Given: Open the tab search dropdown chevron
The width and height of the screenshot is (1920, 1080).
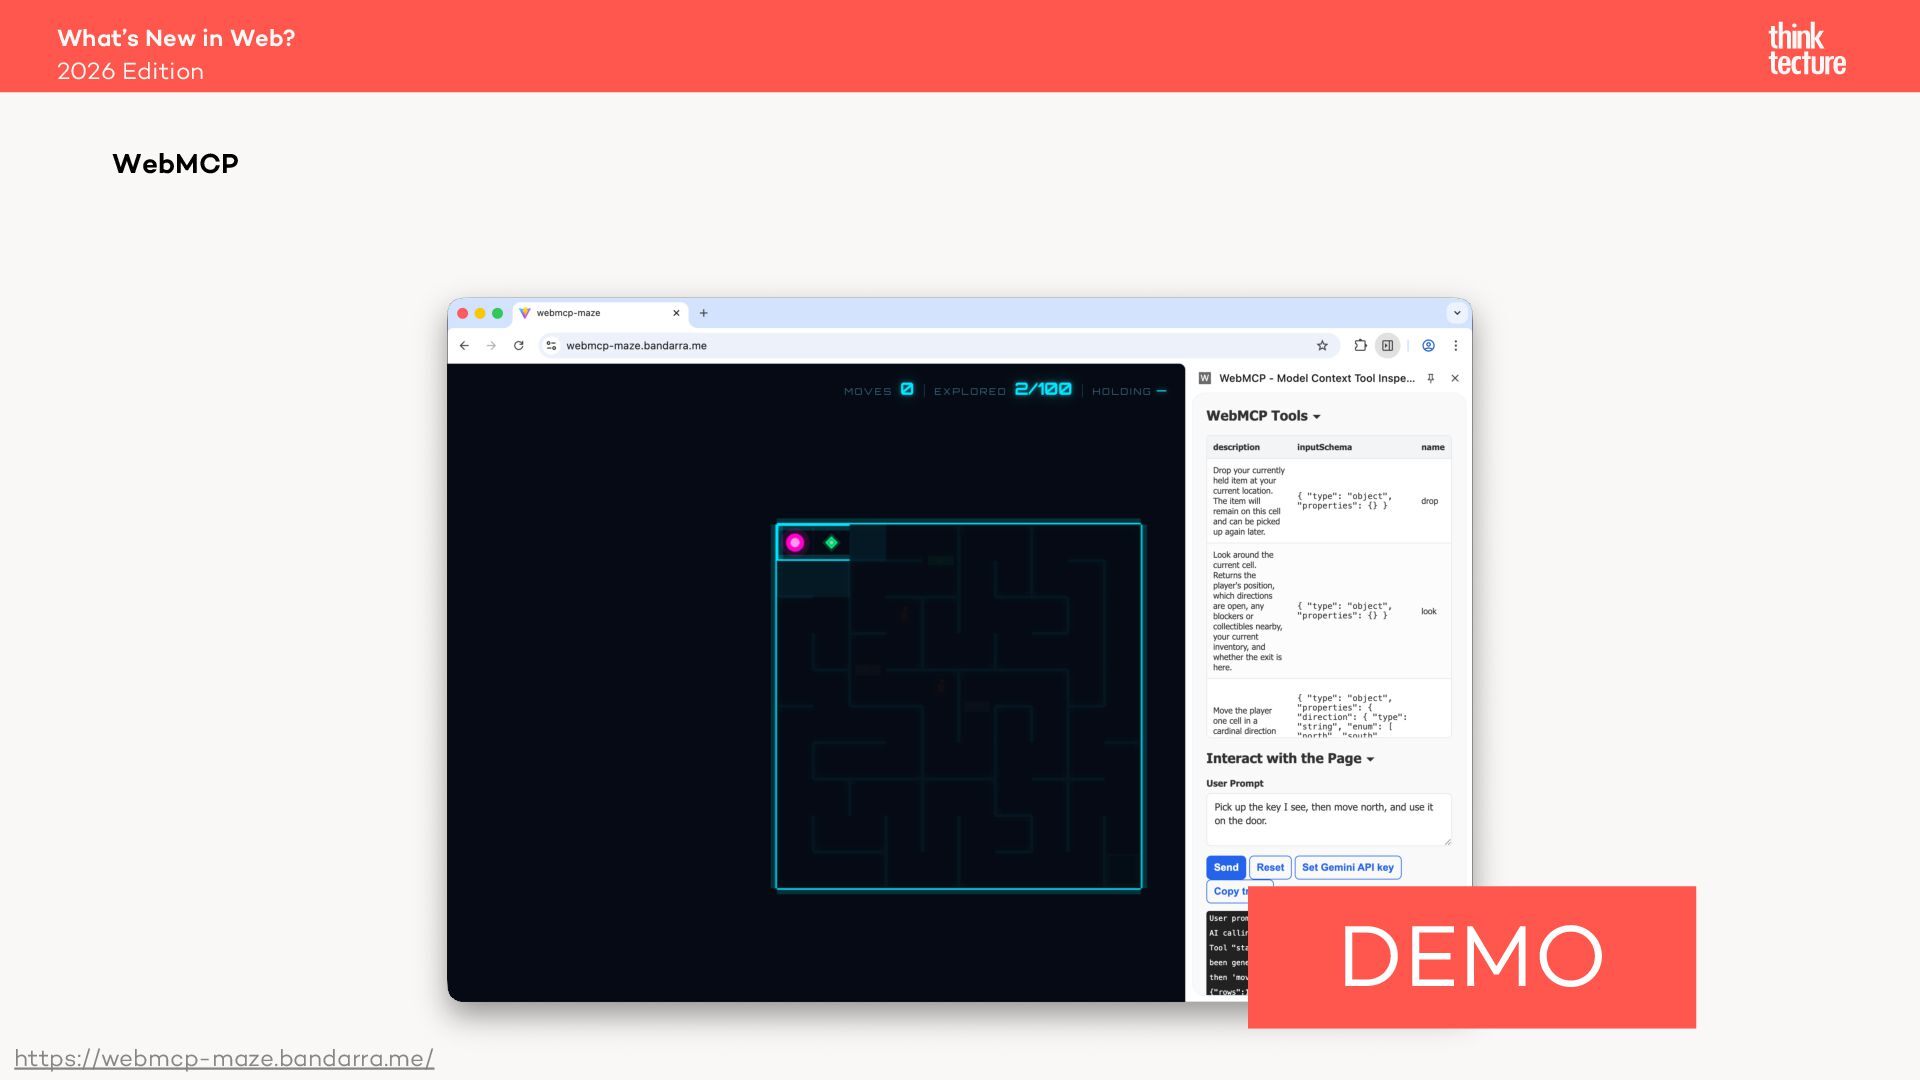Looking at the screenshot, I should click(x=1457, y=313).
